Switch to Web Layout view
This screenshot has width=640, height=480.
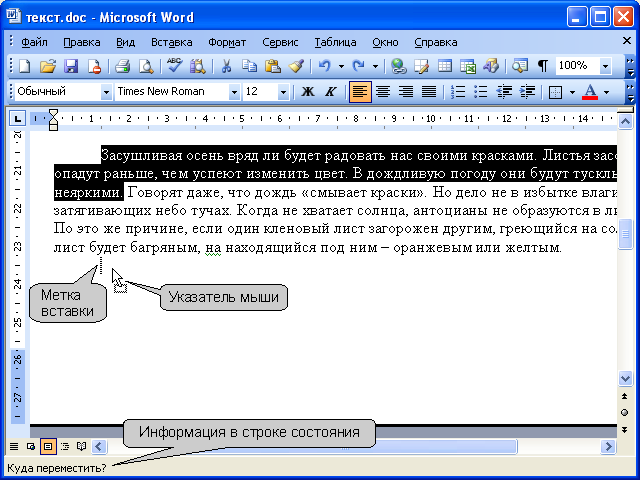click(31, 447)
